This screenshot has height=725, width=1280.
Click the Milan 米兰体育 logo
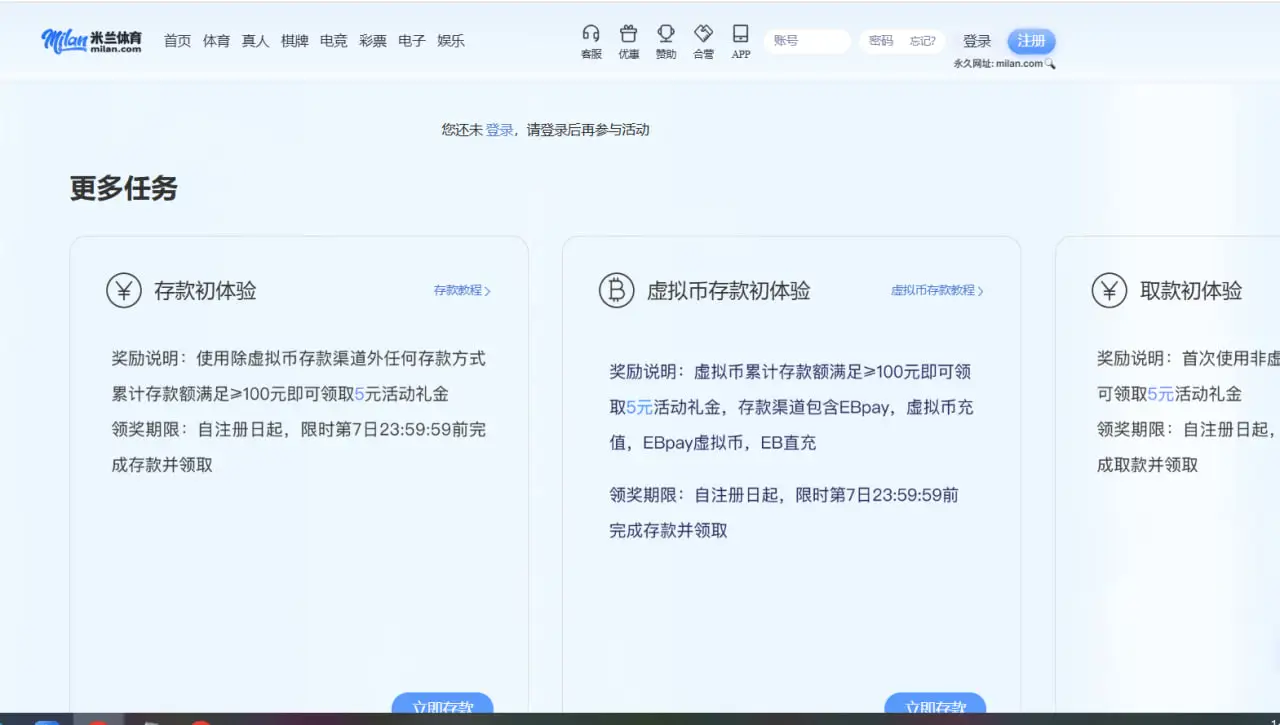coord(91,41)
